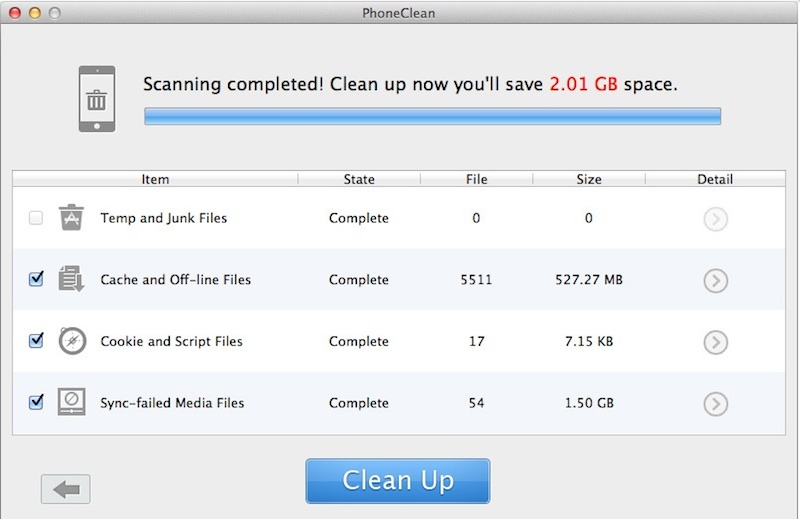Open details arrow for Sync-failed Media Files
This screenshot has width=800, height=519.
tap(715, 404)
